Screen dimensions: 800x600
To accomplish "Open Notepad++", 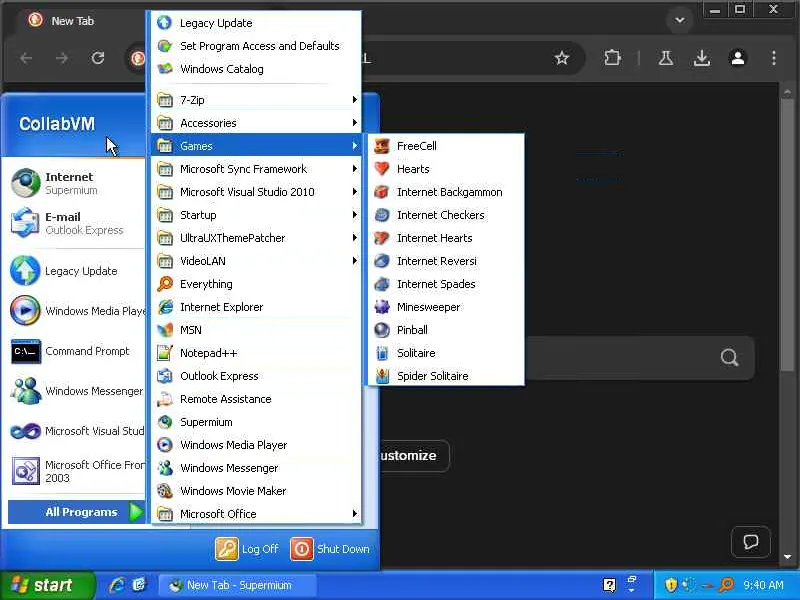I will (256, 353).
